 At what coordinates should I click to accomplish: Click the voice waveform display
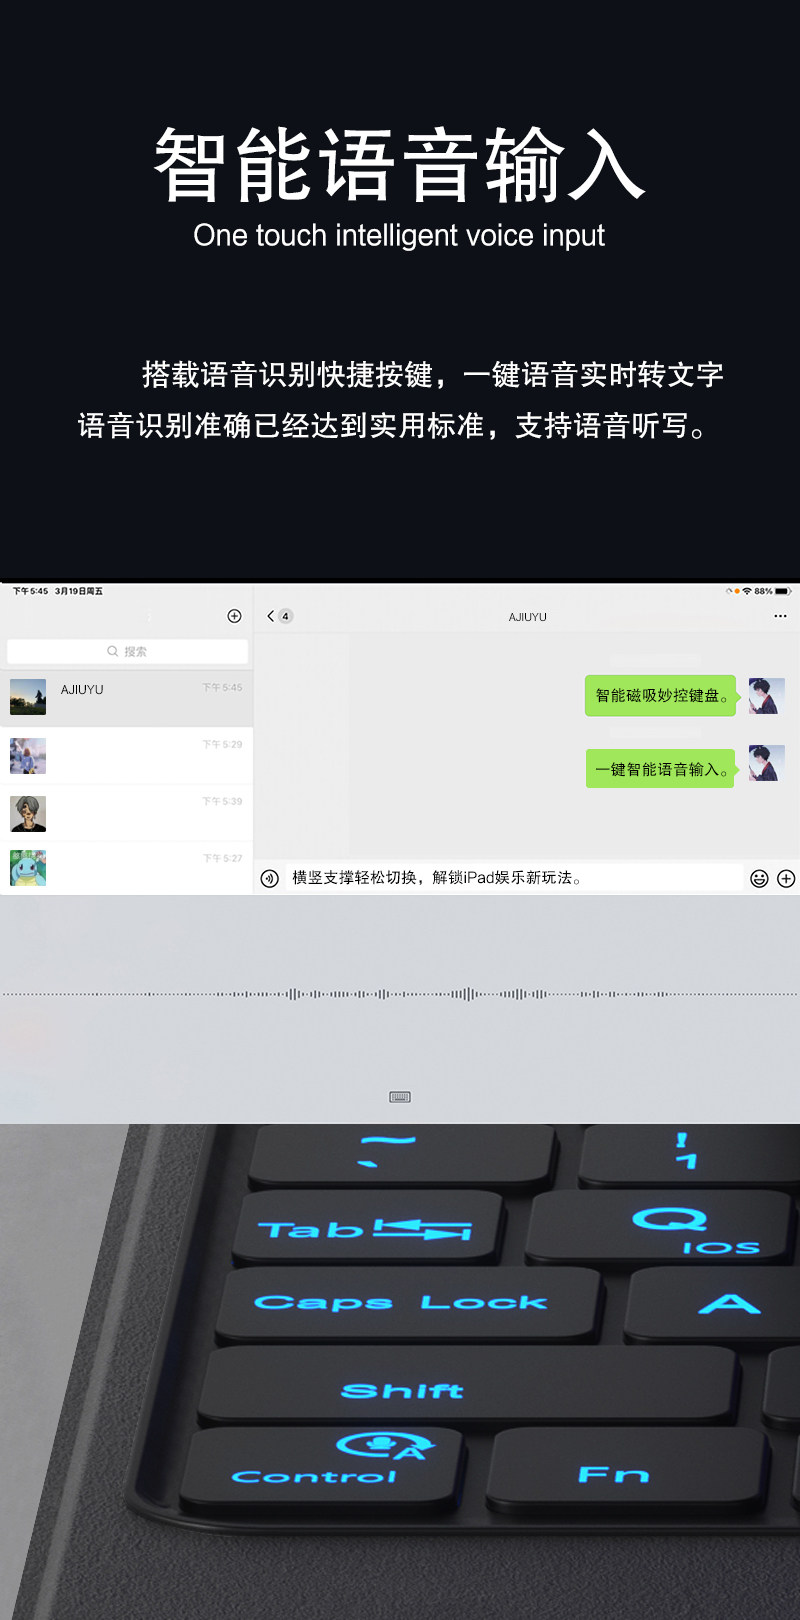point(400,994)
